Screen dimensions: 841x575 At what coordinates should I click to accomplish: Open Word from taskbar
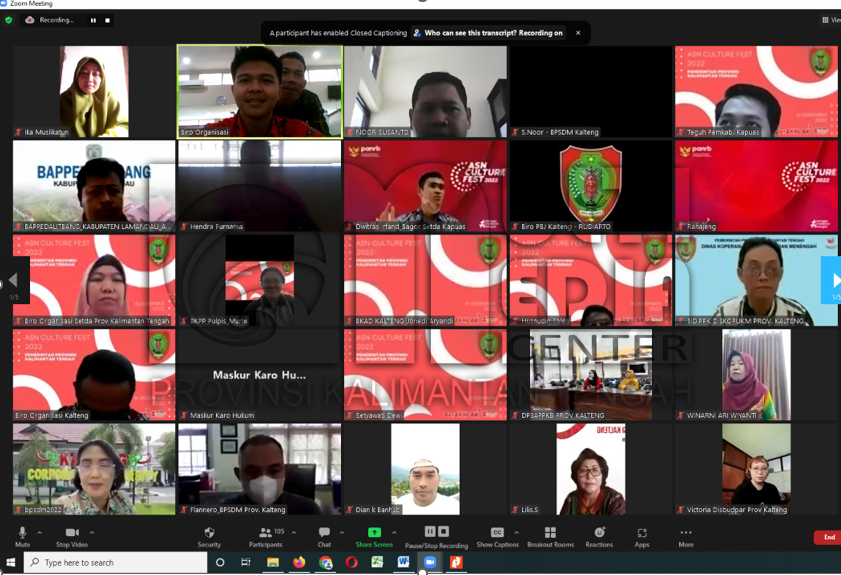click(403, 562)
